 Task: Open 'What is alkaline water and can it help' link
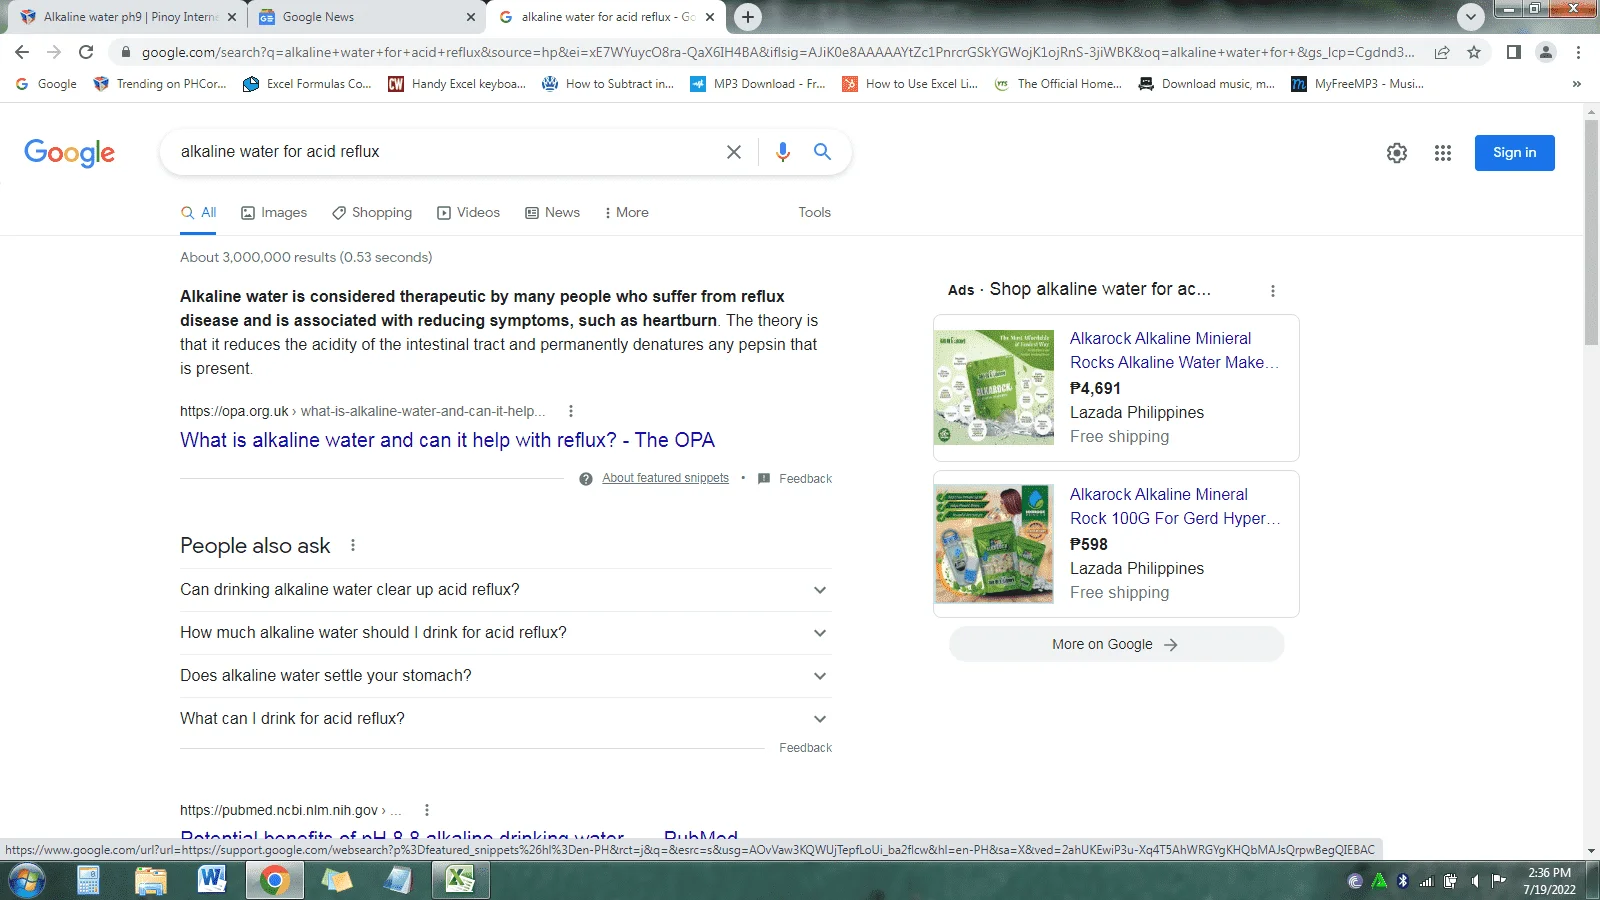coord(447,440)
